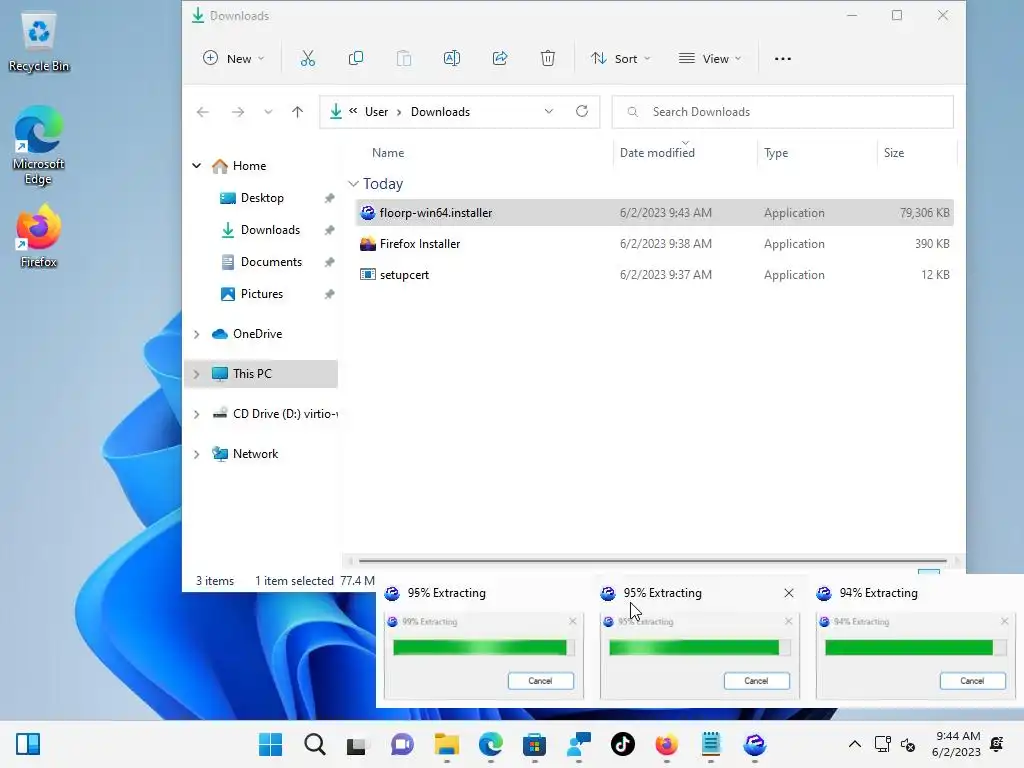Cancel the 94% Extracting dialog
Viewport: 1024px width, 768px height.
pyautogui.click(x=972, y=680)
